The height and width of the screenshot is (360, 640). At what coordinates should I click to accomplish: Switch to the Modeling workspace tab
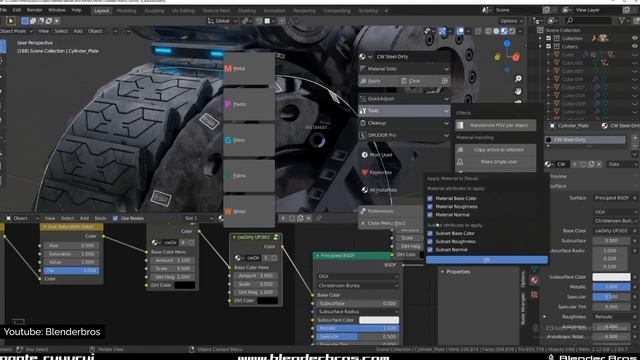tap(127, 11)
